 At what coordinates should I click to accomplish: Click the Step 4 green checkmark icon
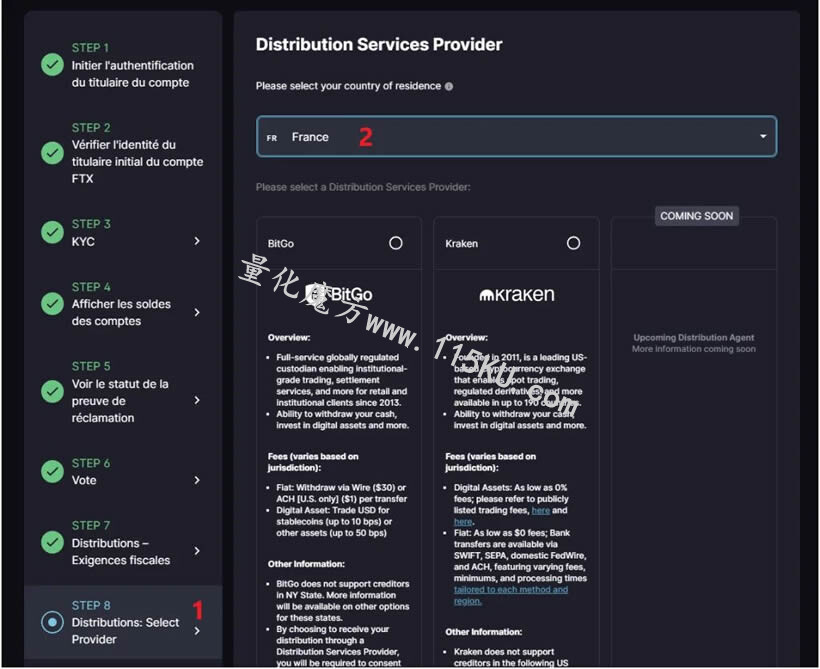52,304
